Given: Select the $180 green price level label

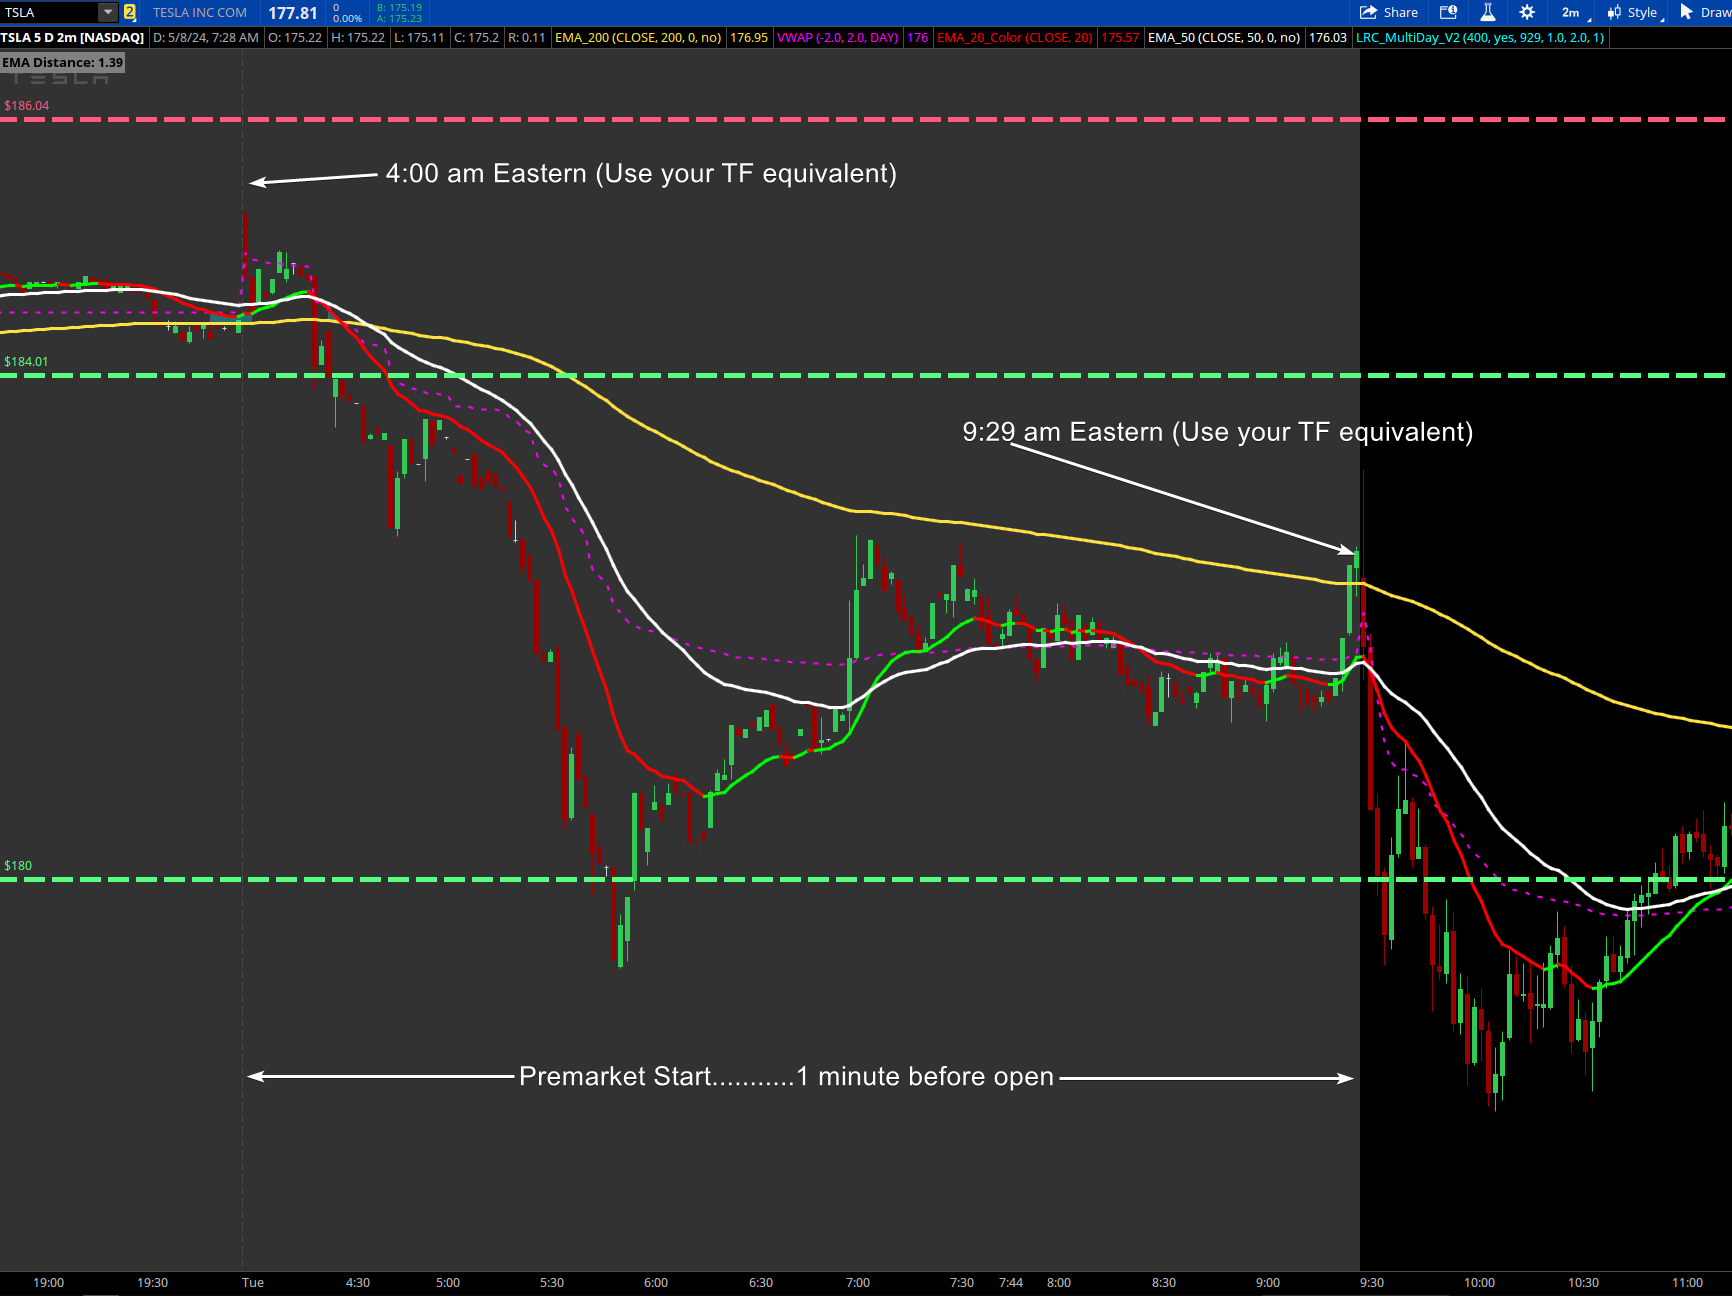Looking at the screenshot, I should 18,866.
